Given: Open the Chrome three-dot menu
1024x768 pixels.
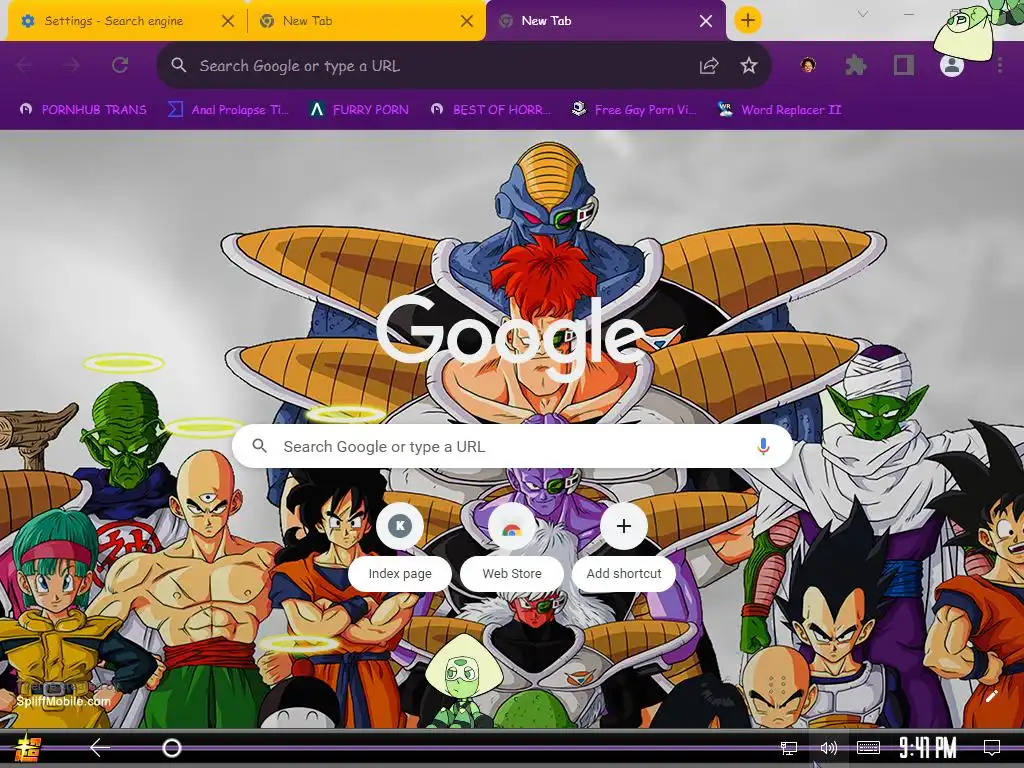Looking at the screenshot, I should pos(1000,65).
